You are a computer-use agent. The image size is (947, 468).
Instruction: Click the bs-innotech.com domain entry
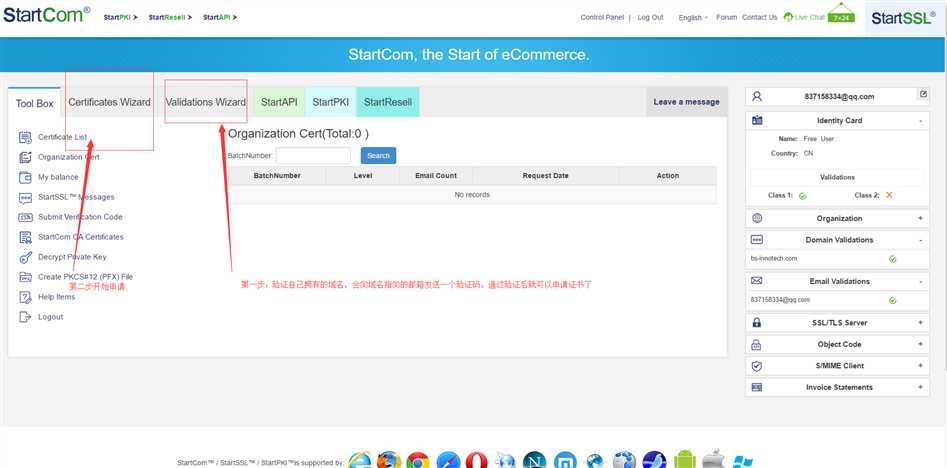coord(774,258)
